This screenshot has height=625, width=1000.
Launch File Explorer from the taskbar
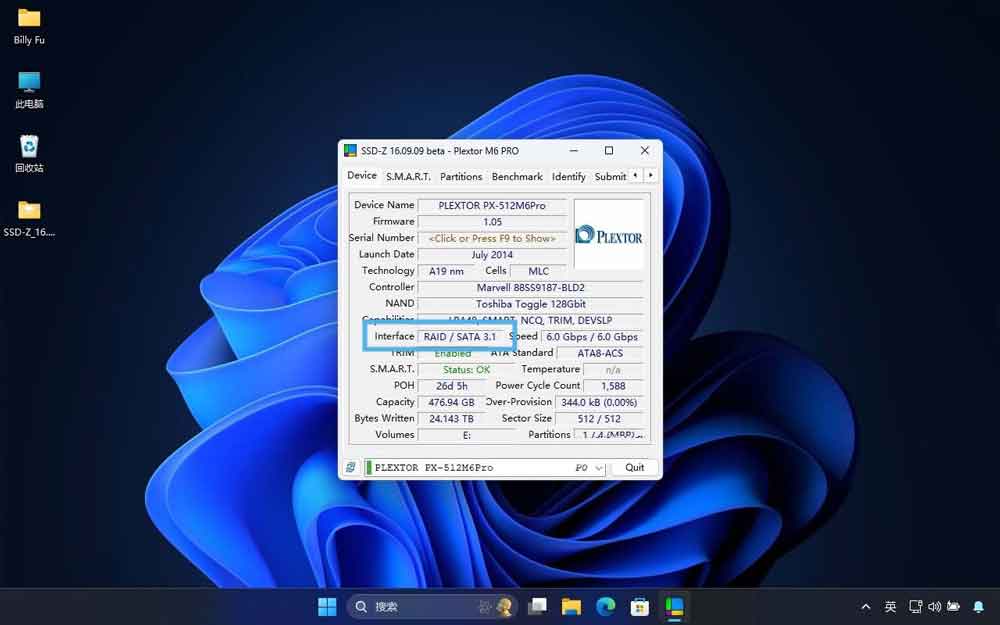pyautogui.click(x=571, y=607)
